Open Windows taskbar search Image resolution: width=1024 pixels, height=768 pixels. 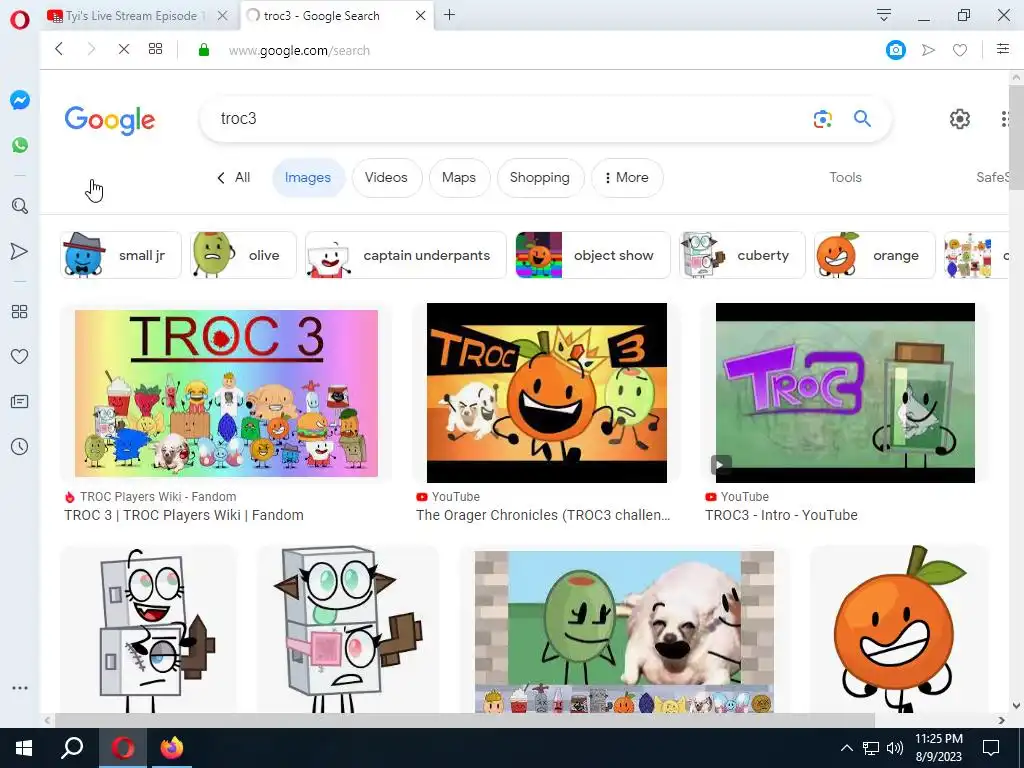(x=72, y=748)
